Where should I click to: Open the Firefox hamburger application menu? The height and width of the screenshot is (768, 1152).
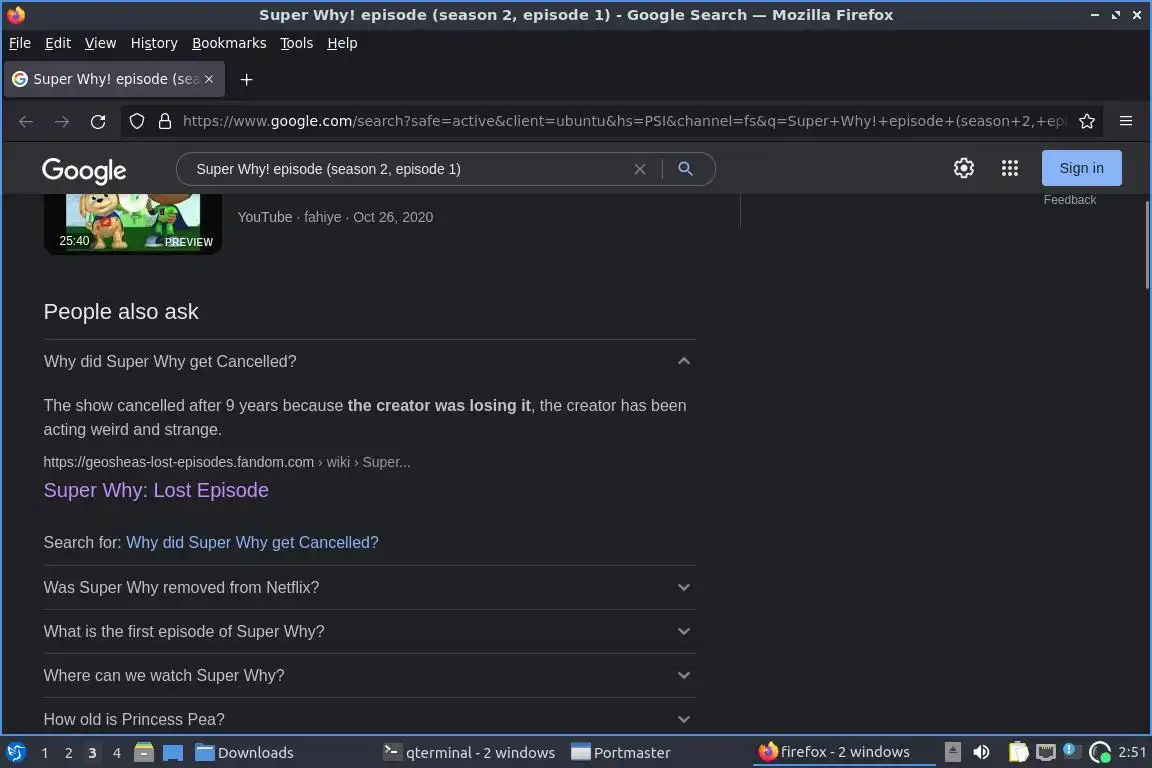point(1126,121)
